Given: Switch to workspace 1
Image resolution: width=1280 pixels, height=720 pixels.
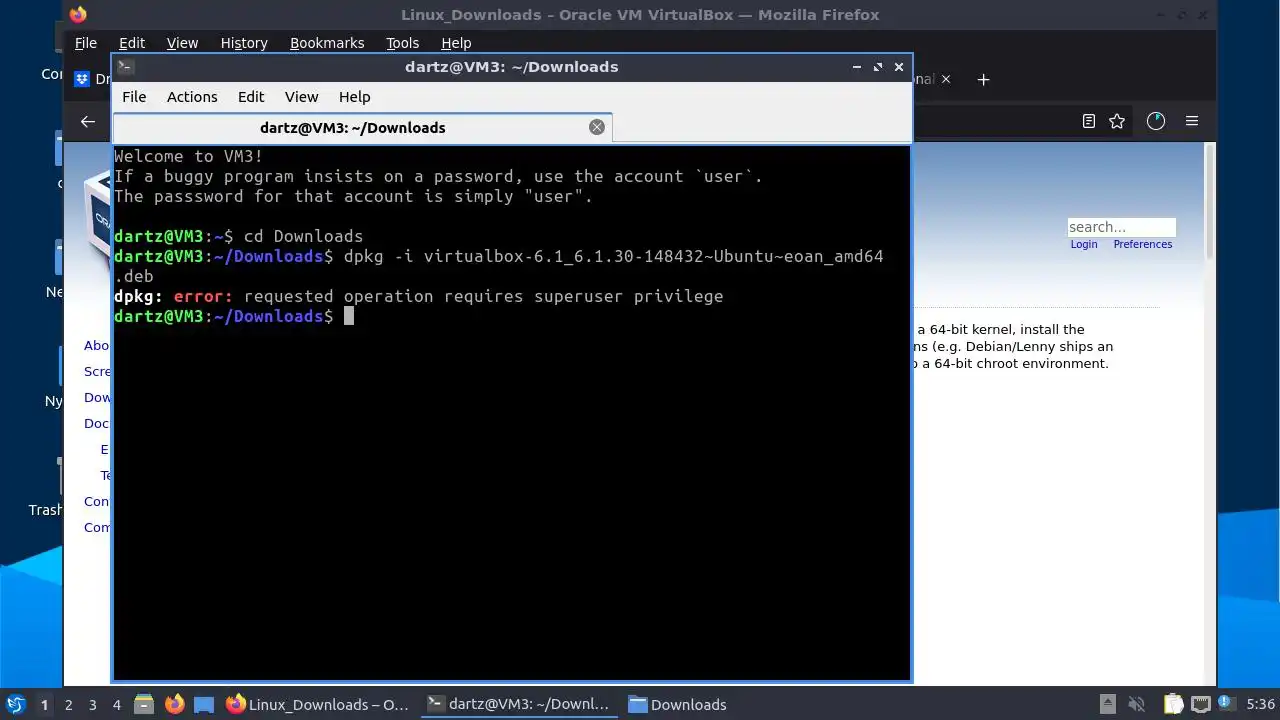Looking at the screenshot, I should (44, 704).
